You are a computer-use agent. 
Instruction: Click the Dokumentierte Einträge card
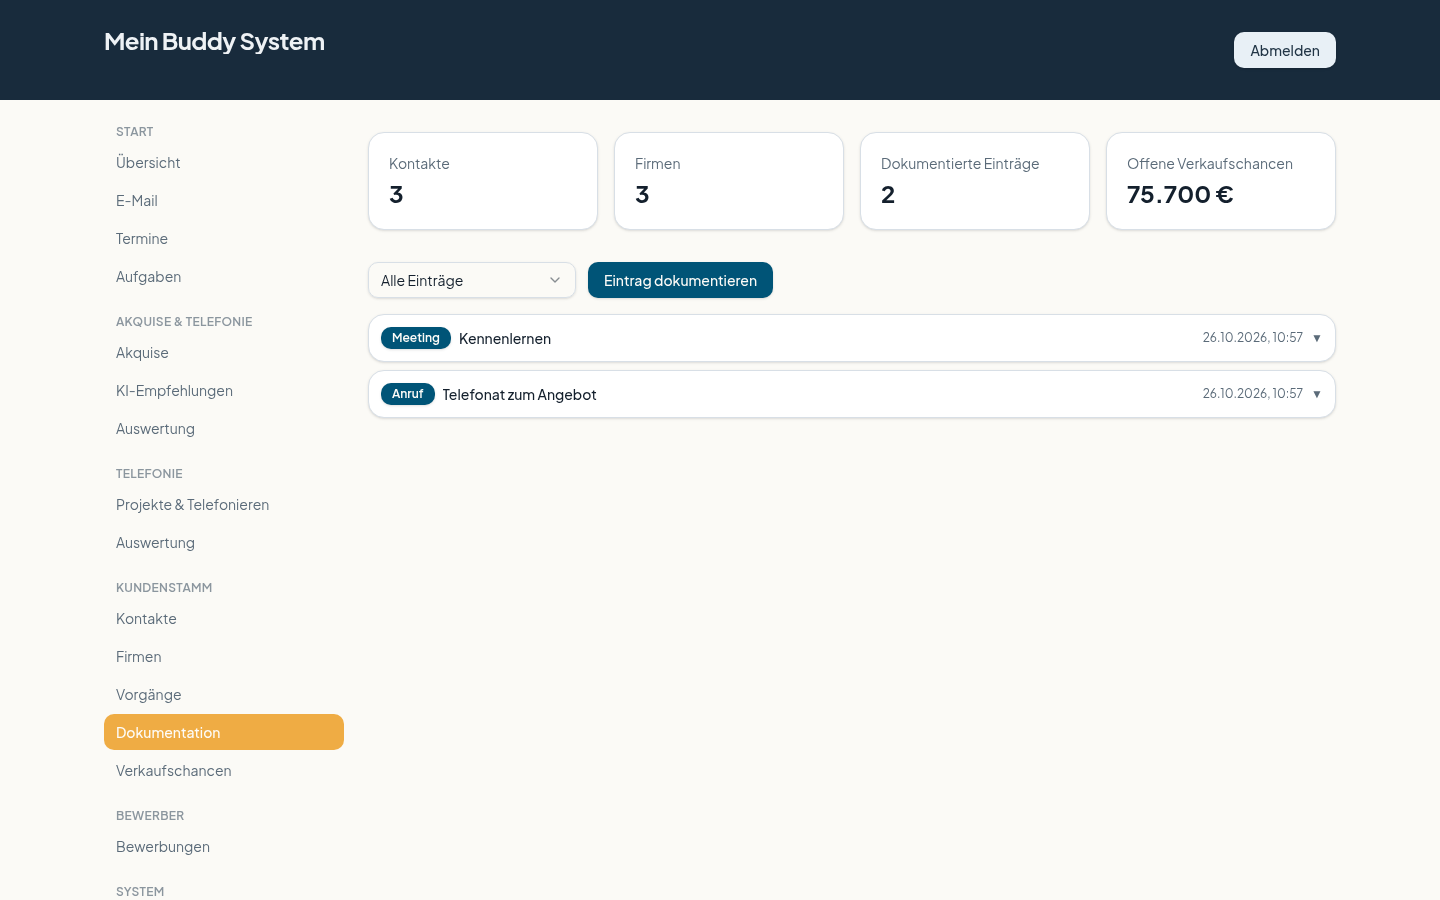coord(975,181)
